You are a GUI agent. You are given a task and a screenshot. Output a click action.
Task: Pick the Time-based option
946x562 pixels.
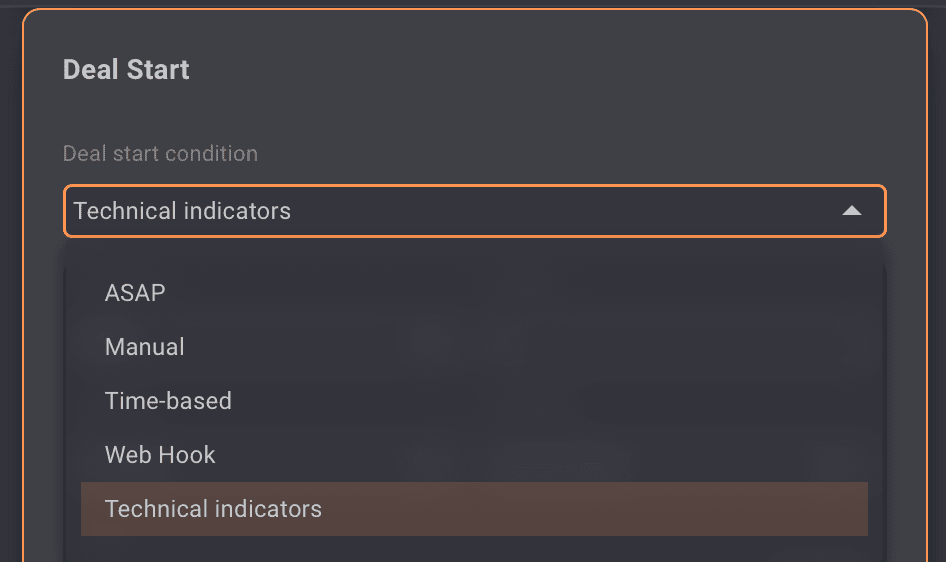pyautogui.click(x=168, y=401)
